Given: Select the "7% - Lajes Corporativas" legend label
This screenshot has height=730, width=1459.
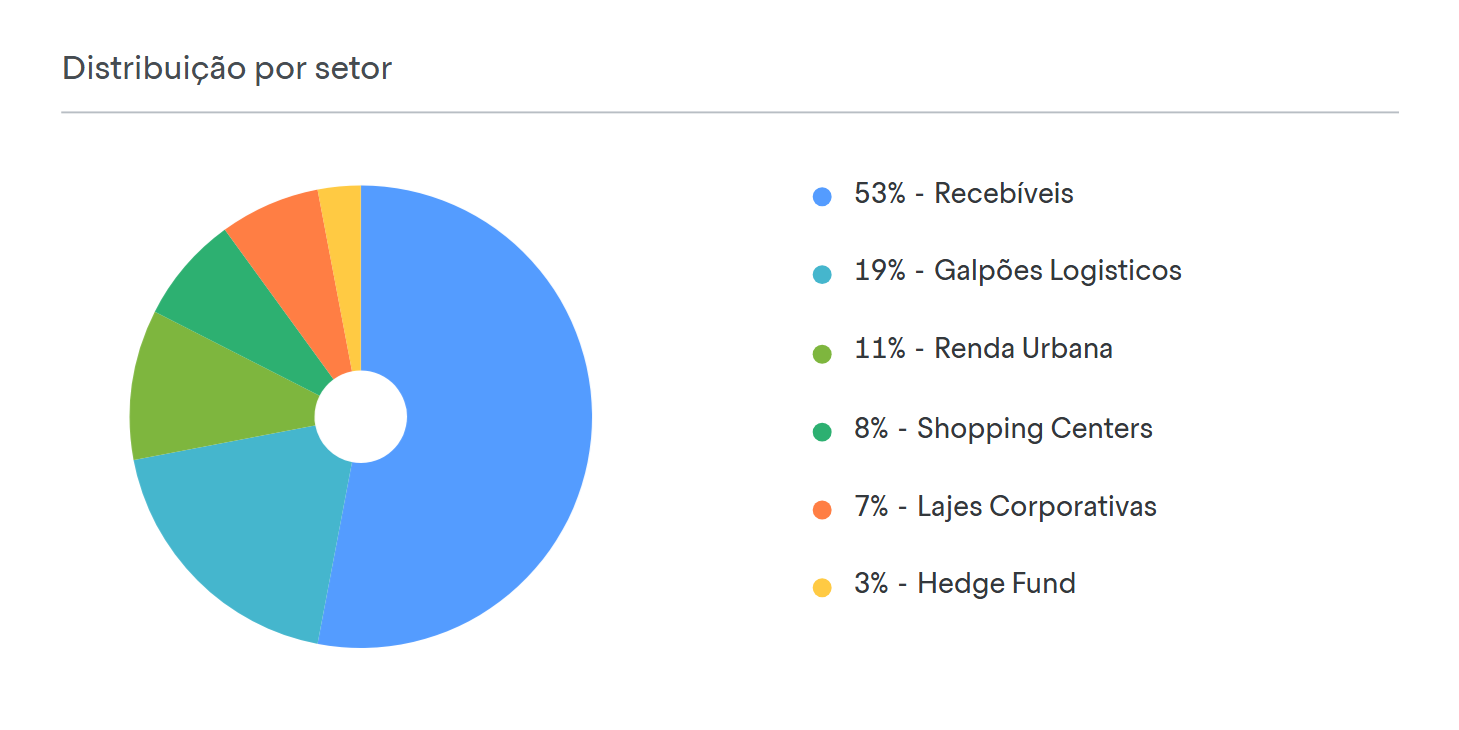Looking at the screenshot, I should pos(1005,507).
